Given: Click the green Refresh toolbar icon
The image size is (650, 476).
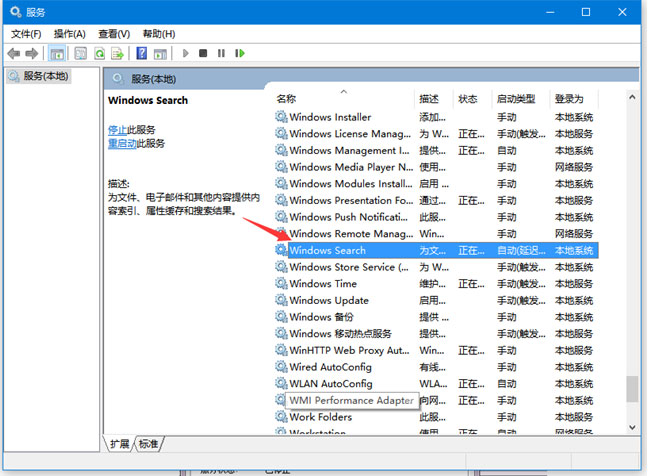Looking at the screenshot, I should 99,53.
